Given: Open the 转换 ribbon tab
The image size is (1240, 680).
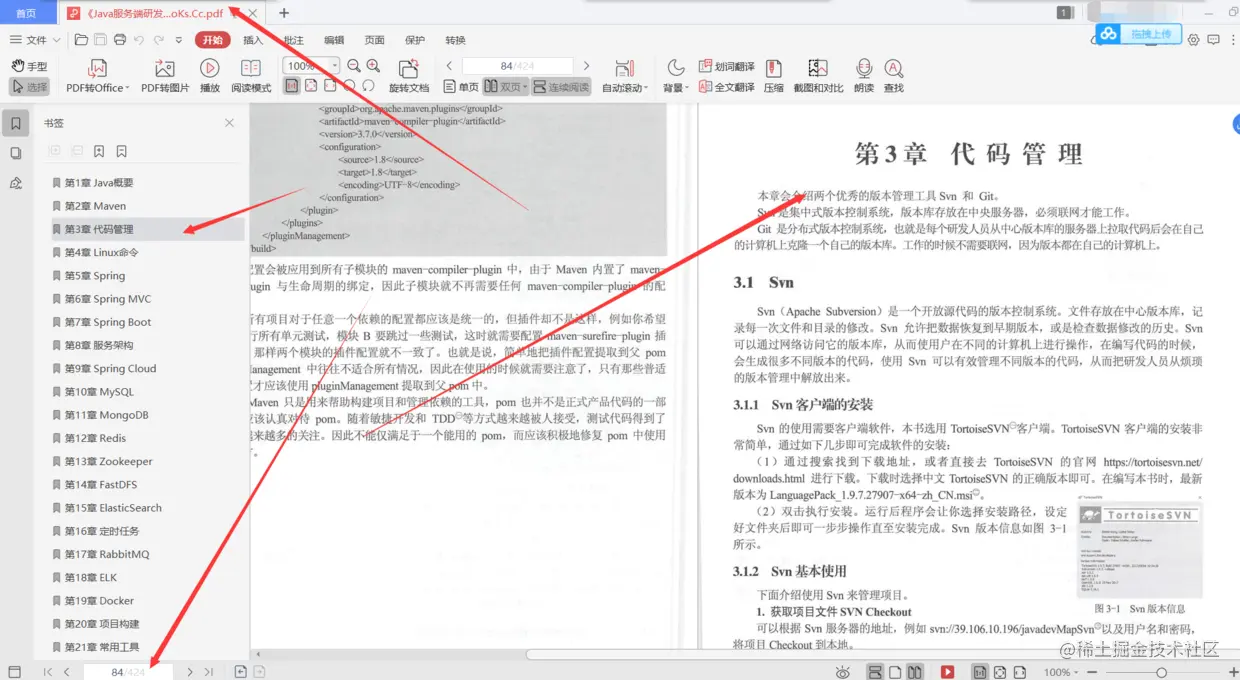Looking at the screenshot, I should point(455,40).
